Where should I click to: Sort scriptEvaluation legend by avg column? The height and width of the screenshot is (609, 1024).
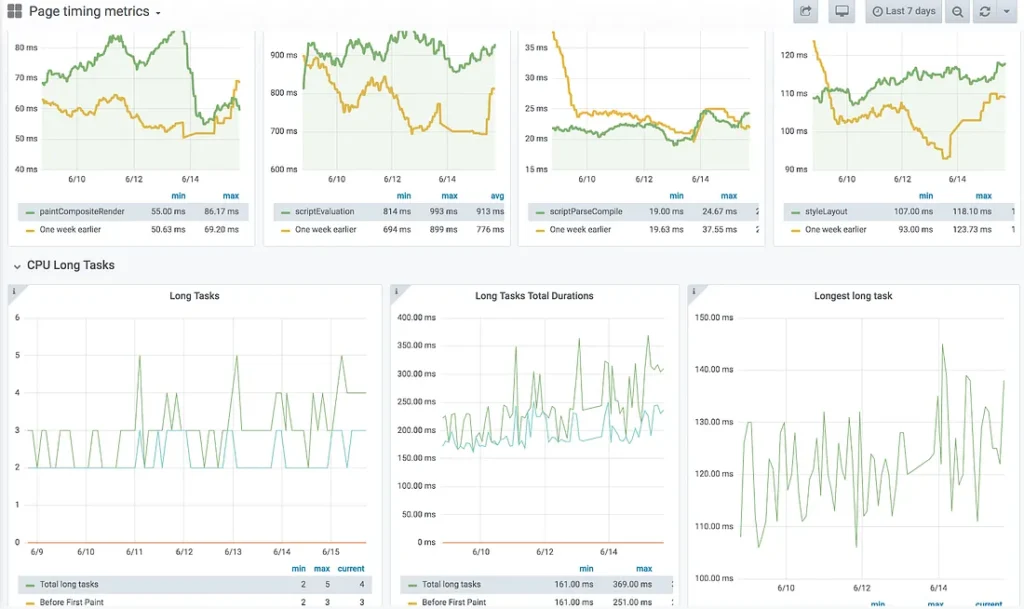coord(497,196)
